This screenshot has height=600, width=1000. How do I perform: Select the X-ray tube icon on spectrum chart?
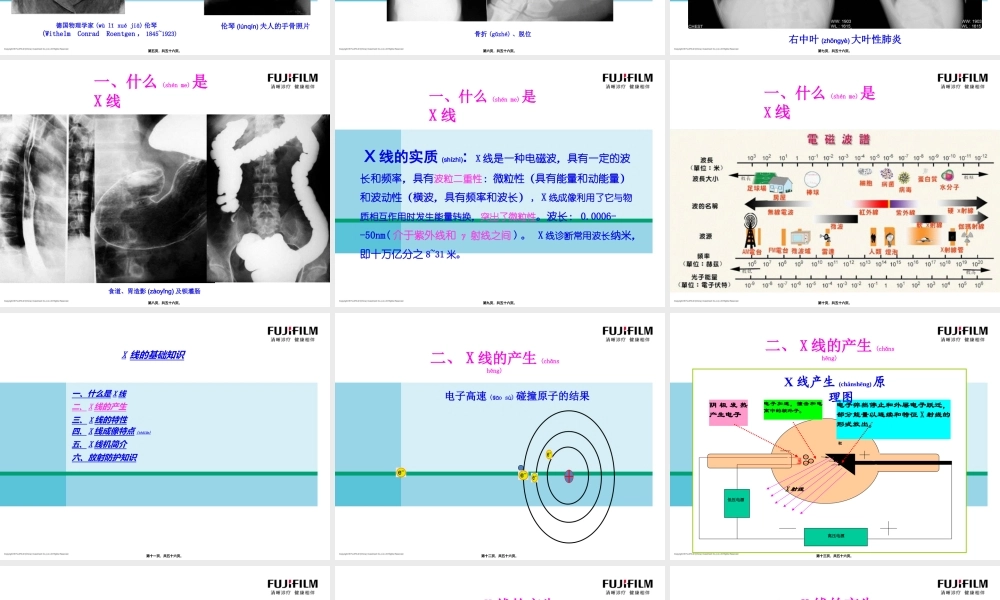[x=950, y=236]
